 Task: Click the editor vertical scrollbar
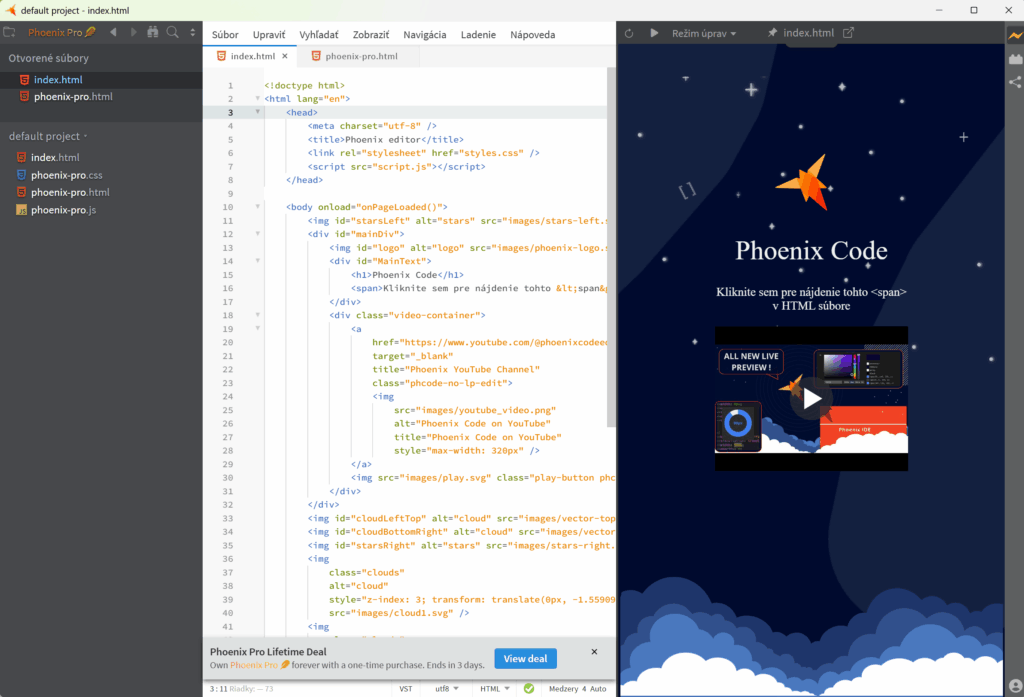click(x=611, y=247)
